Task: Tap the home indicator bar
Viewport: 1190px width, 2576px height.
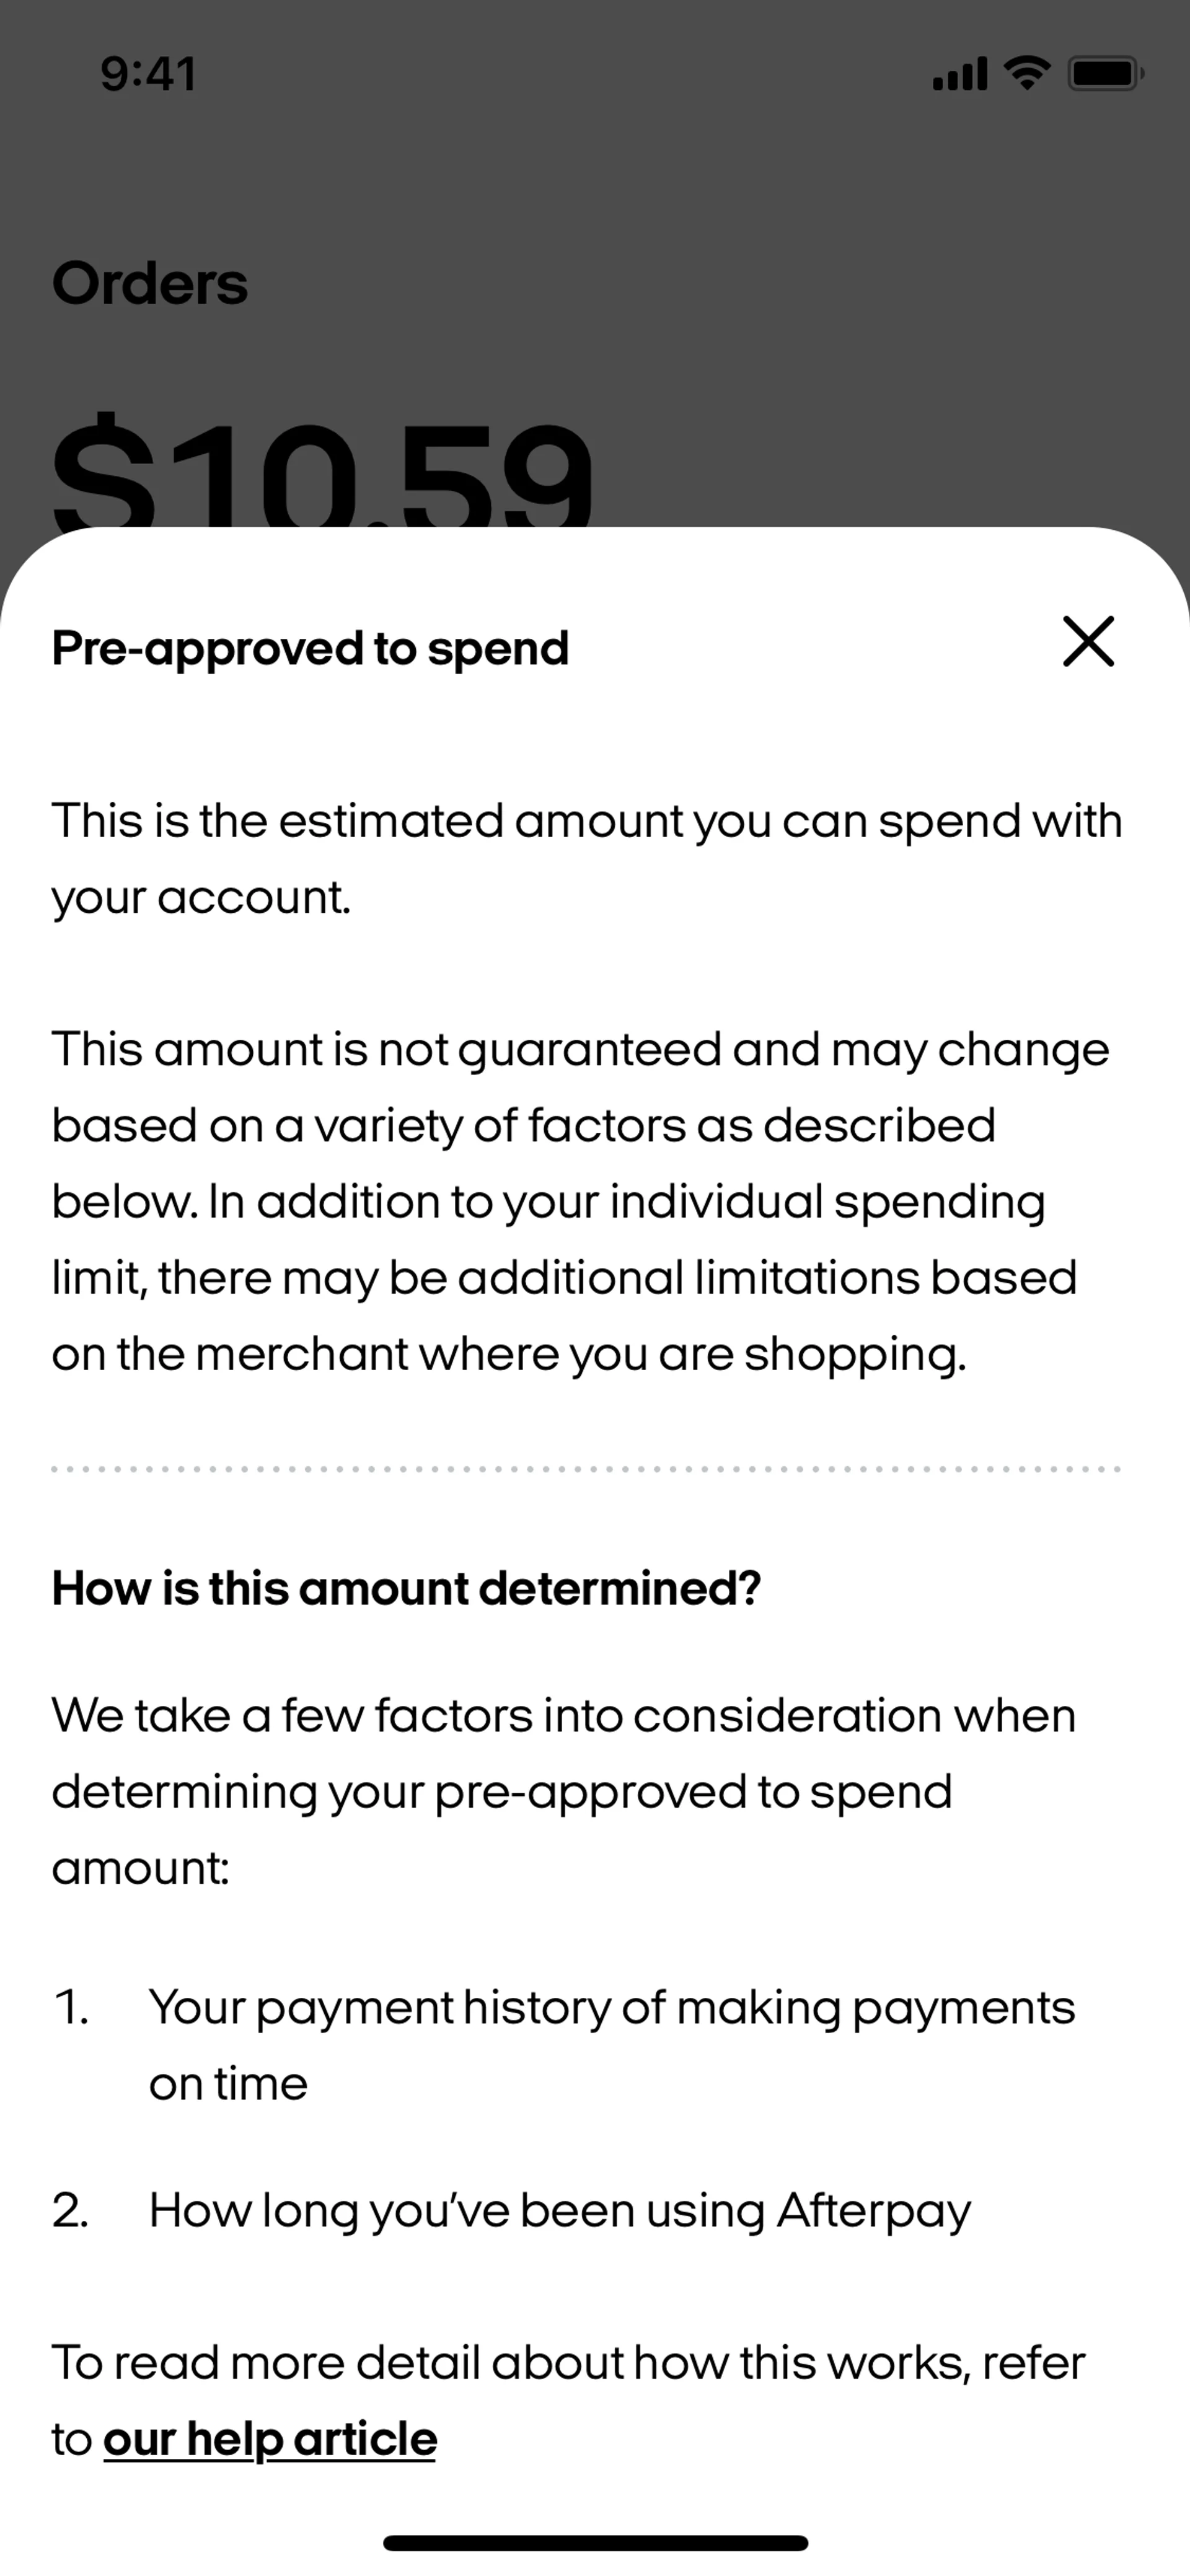Action: pos(595,2543)
